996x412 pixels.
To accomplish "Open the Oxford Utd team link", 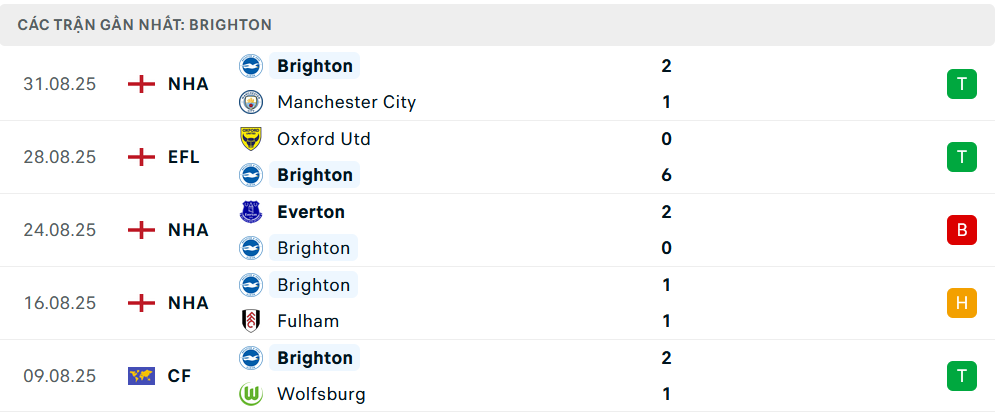I will [324, 139].
